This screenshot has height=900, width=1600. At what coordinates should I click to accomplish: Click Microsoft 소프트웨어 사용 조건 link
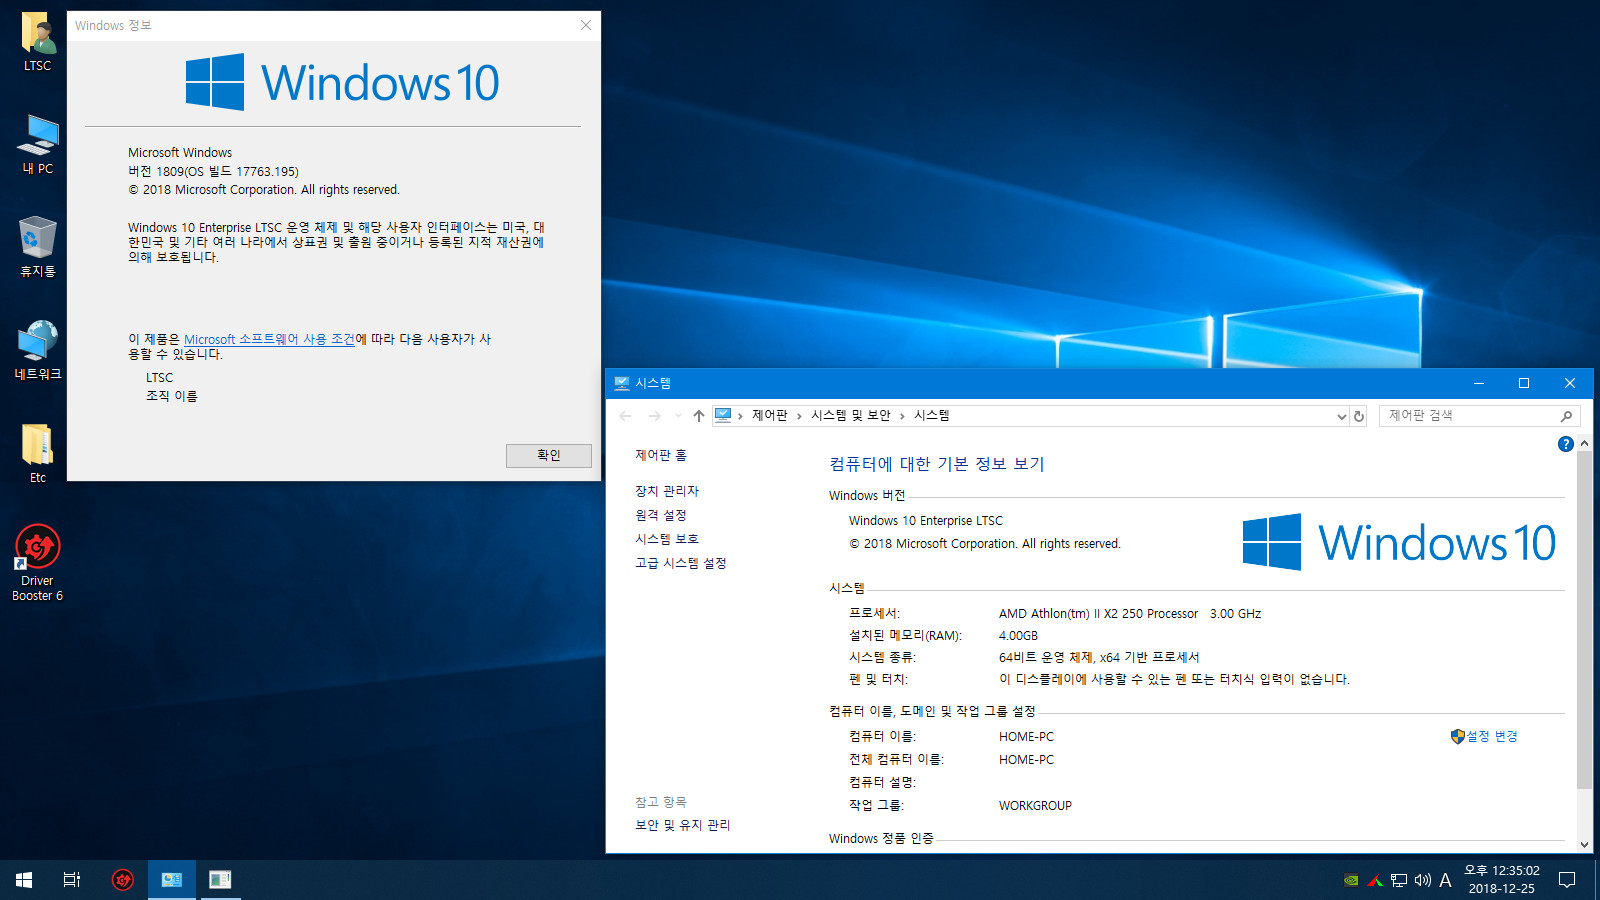[269, 339]
